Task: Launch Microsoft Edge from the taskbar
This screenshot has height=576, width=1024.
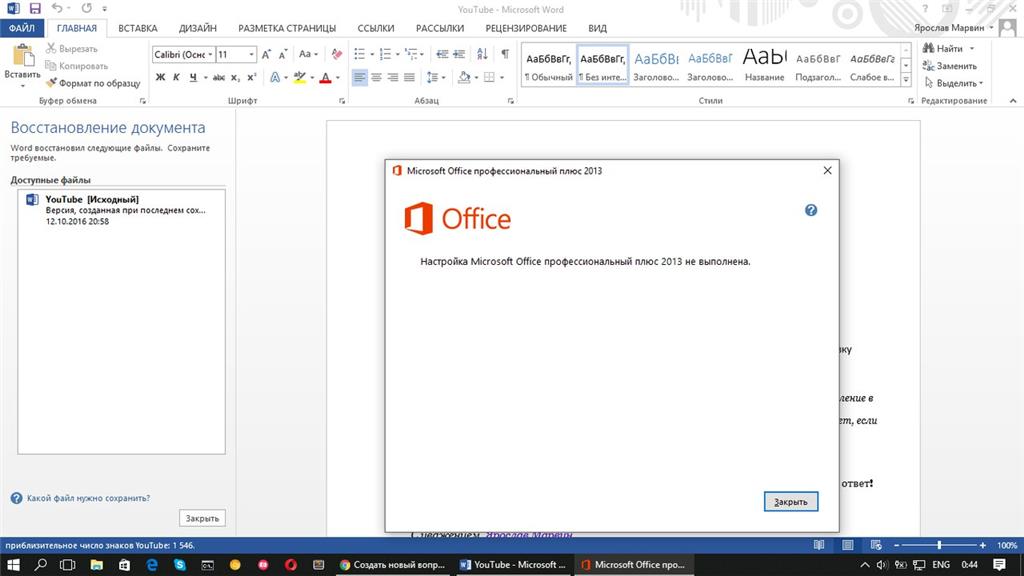Action: coord(152,564)
